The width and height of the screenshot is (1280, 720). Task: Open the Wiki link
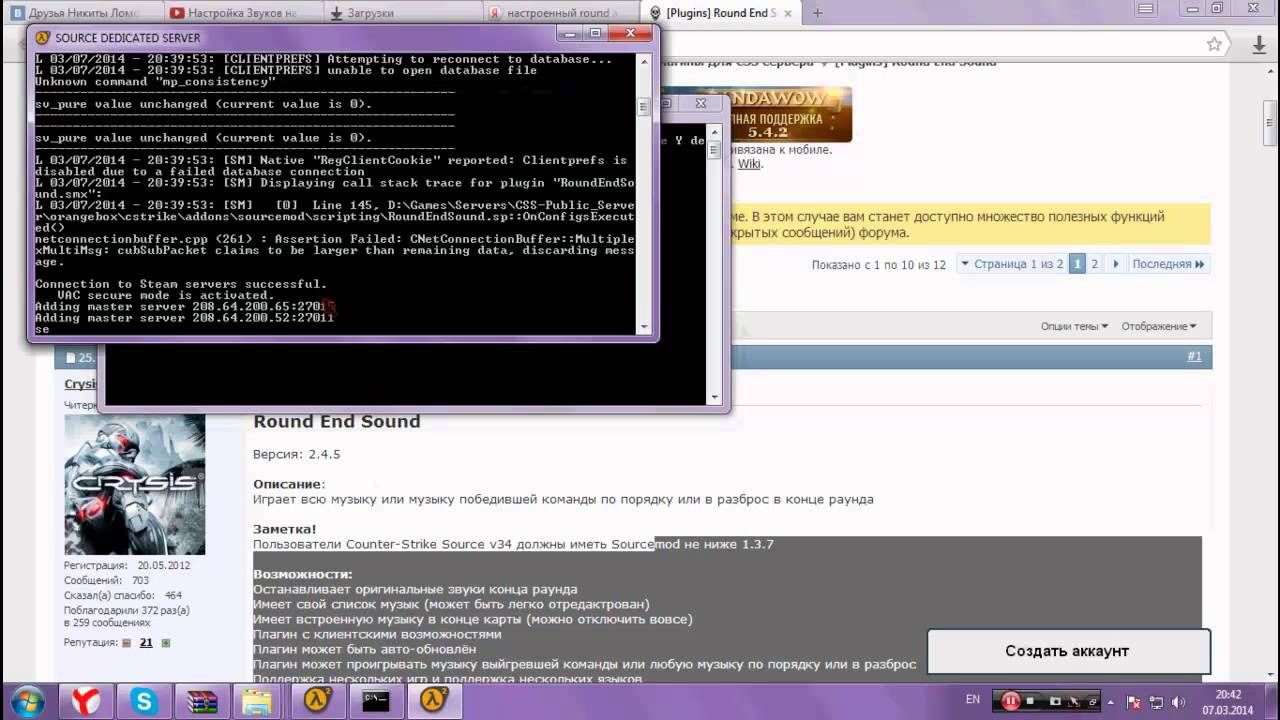749,164
